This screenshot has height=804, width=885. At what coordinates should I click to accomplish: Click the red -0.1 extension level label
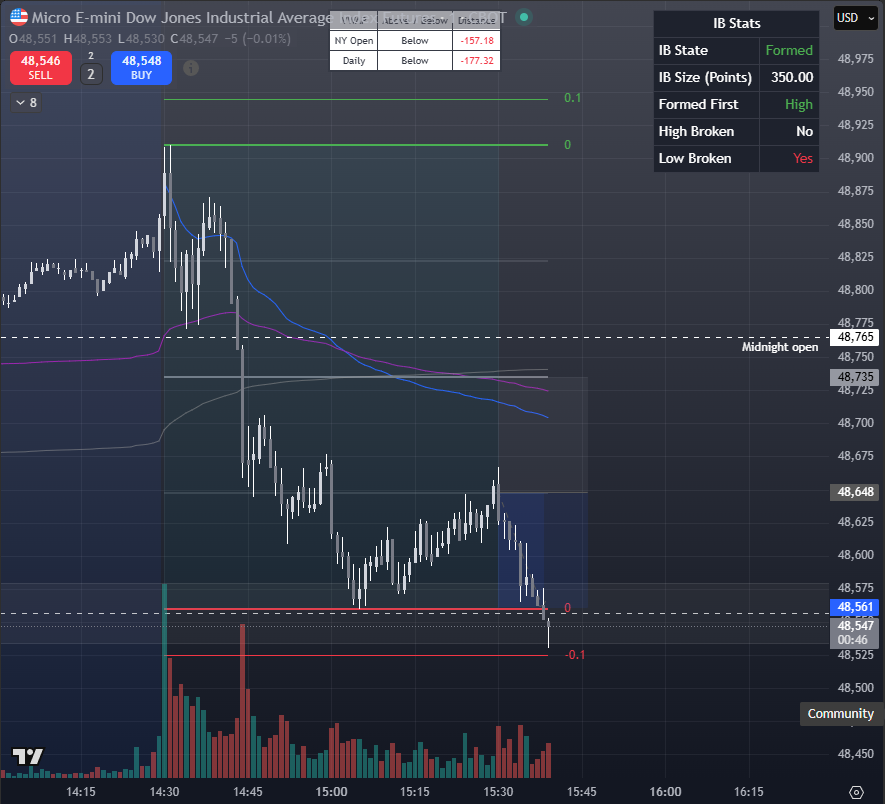[x=575, y=655]
